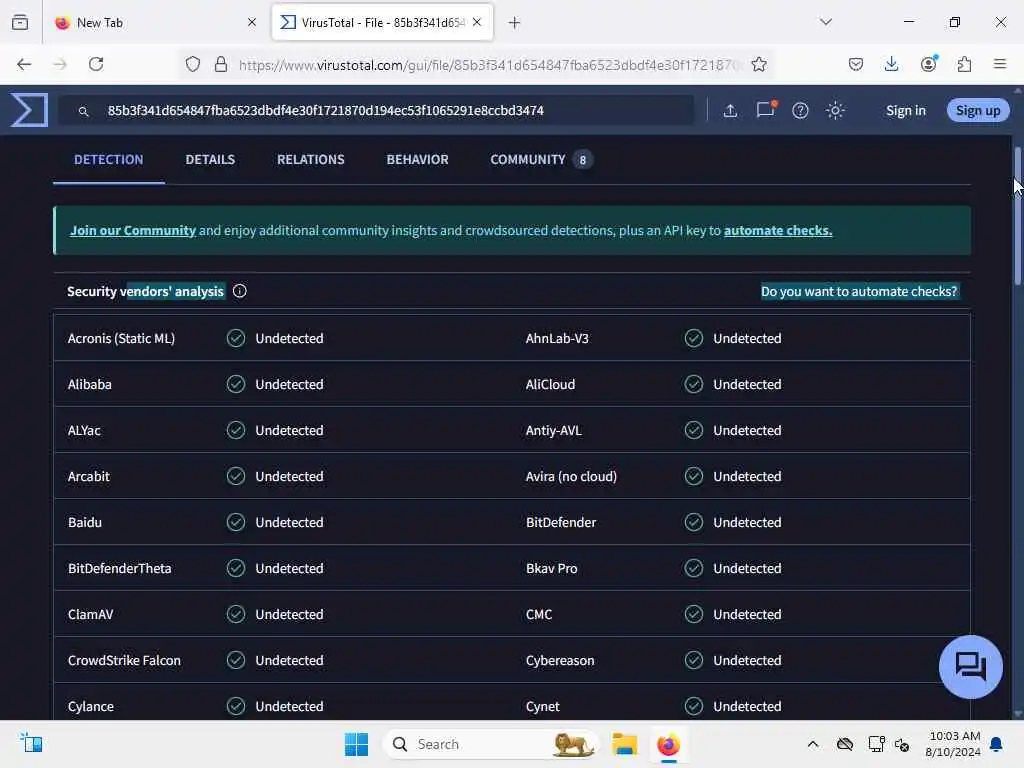Viewport: 1024px width, 768px height.
Task: Click the Bkav Pro vendor name
Action: (x=551, y=568)
